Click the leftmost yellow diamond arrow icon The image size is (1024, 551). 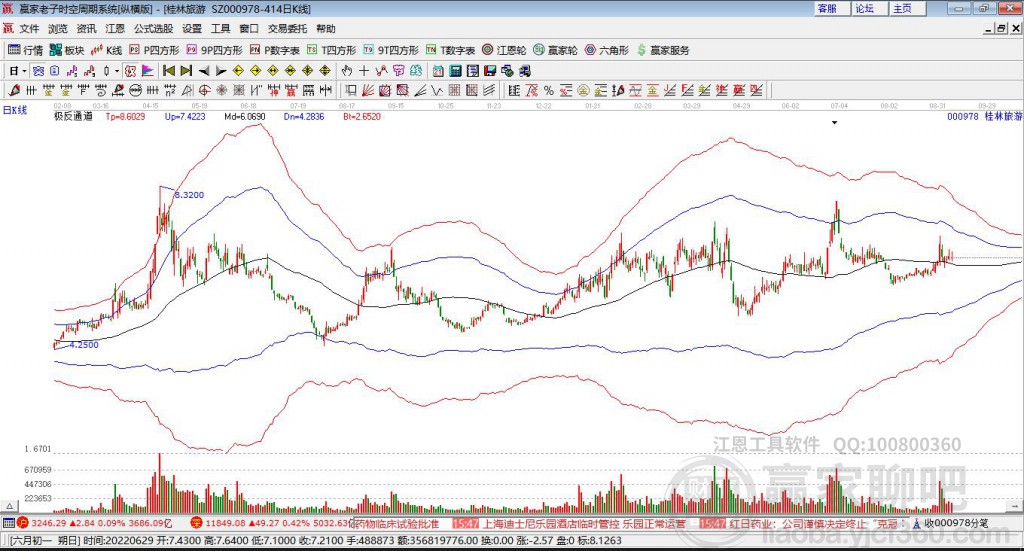click(238, 71)
